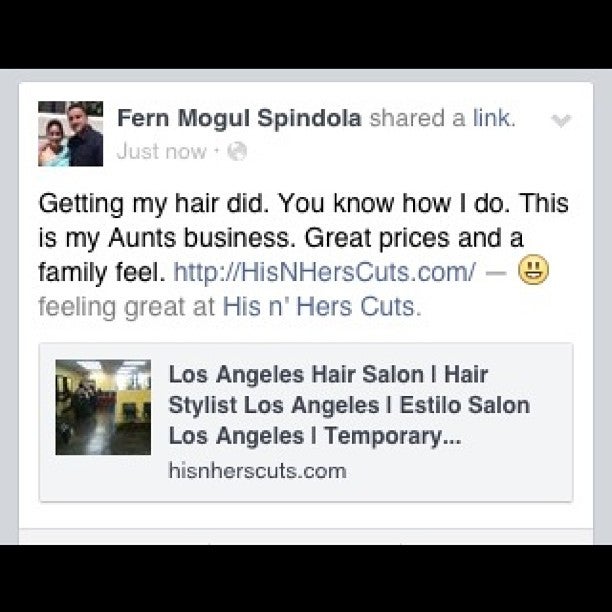612x612 pixels.
Task: Open the His n' Hers Cuts location link
Action: click(x=322, y=306)
